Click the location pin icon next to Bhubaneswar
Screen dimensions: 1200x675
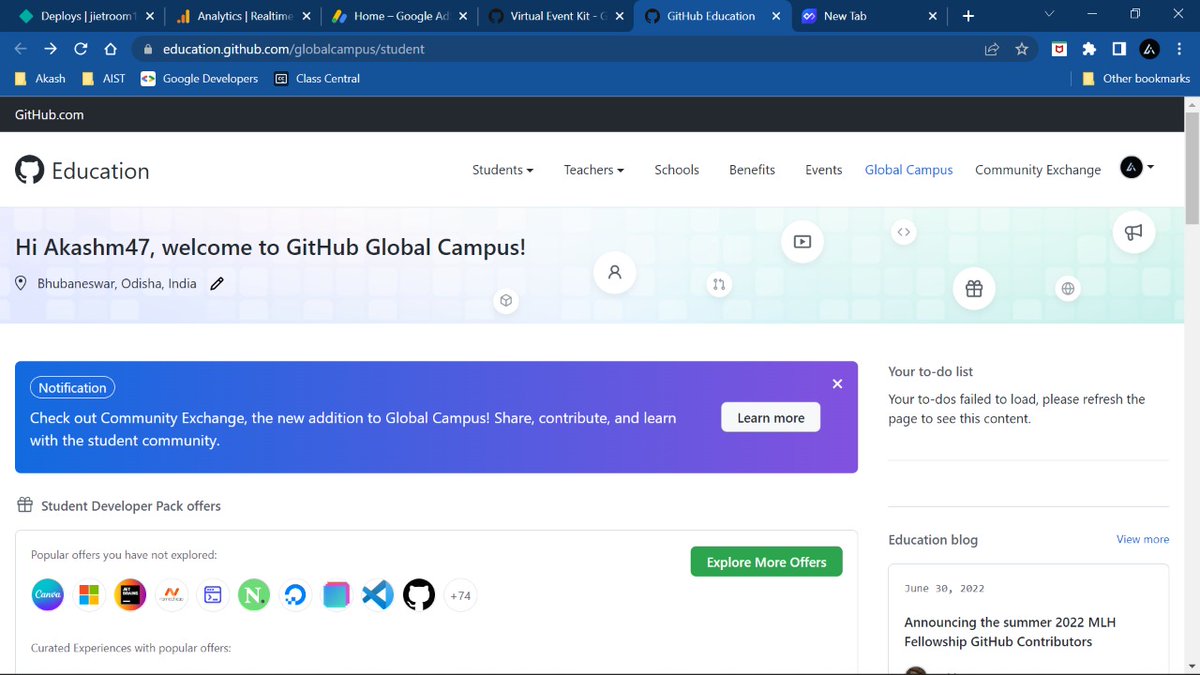(x=21, y=284)
